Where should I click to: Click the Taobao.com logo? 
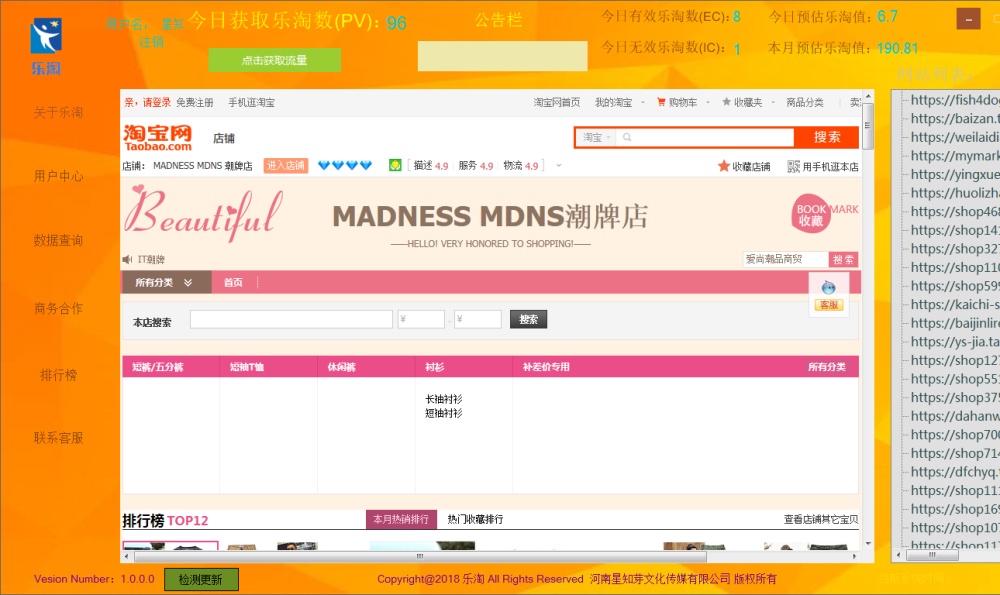[158, 138]
